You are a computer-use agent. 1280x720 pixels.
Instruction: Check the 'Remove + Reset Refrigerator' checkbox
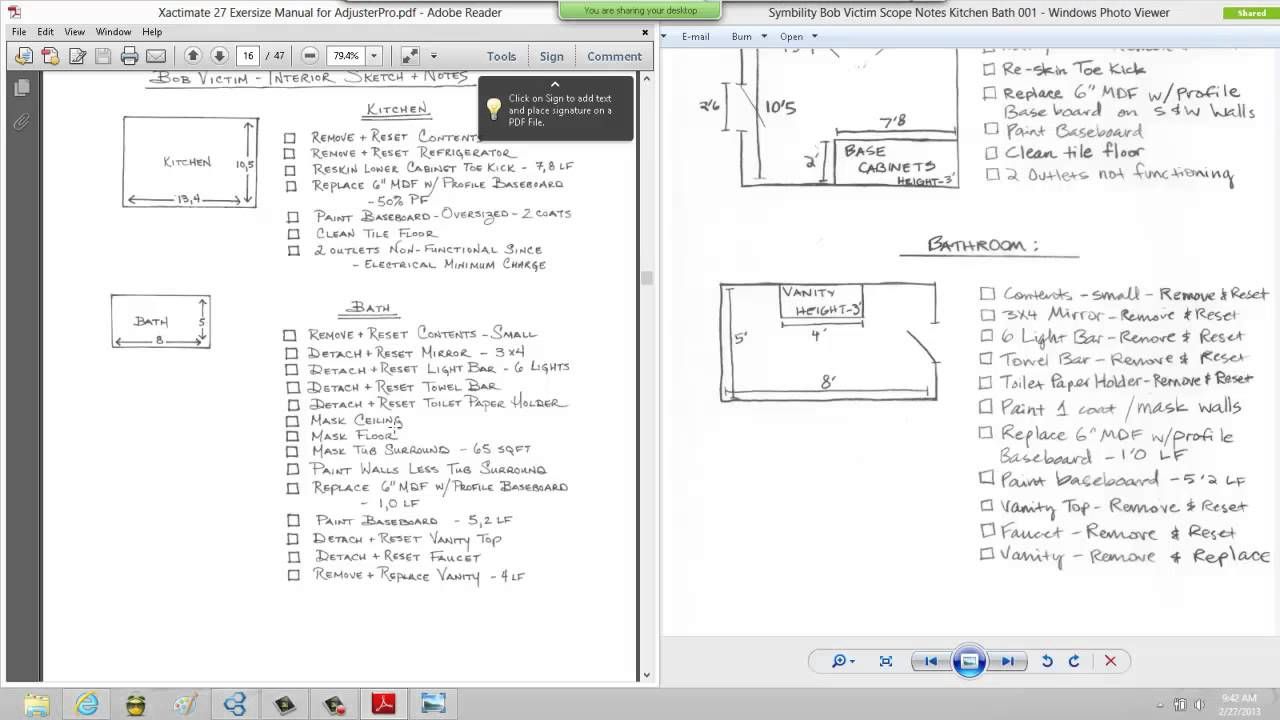point(290,155)
